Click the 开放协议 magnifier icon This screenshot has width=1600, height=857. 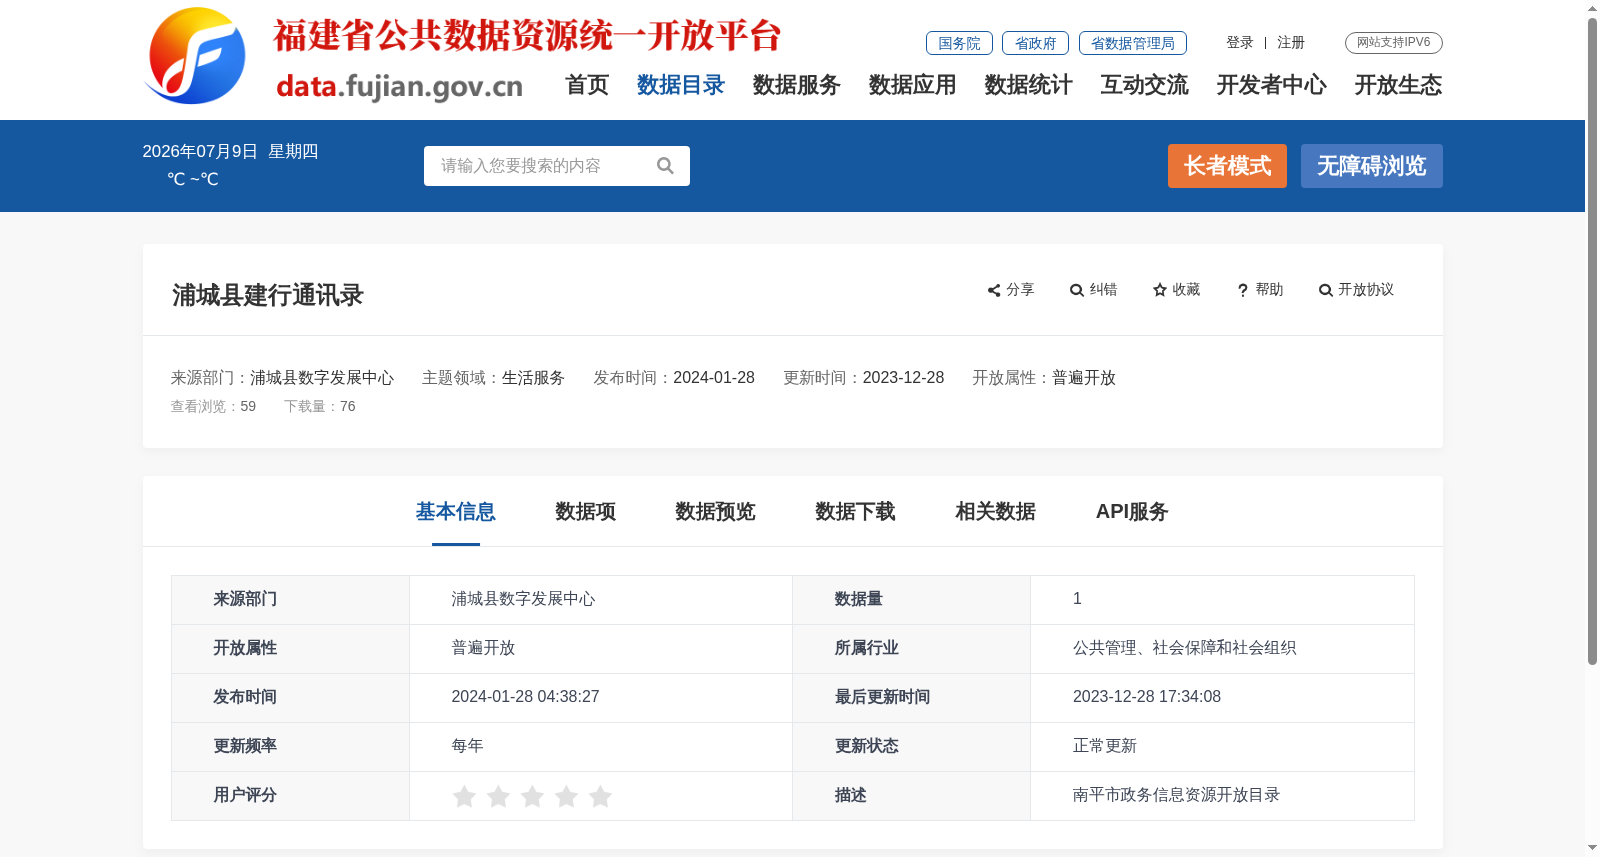coord(1326,290)
